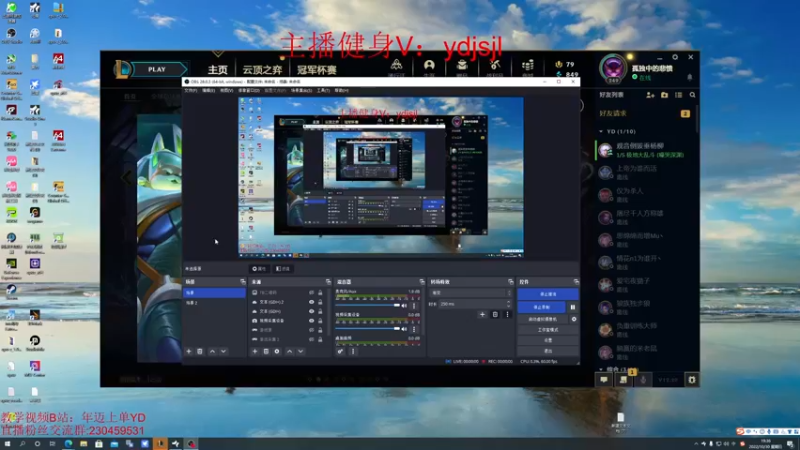
Task: Pop out the scenes dock panel
Action: pyautogui.click(x=243, y=282)
